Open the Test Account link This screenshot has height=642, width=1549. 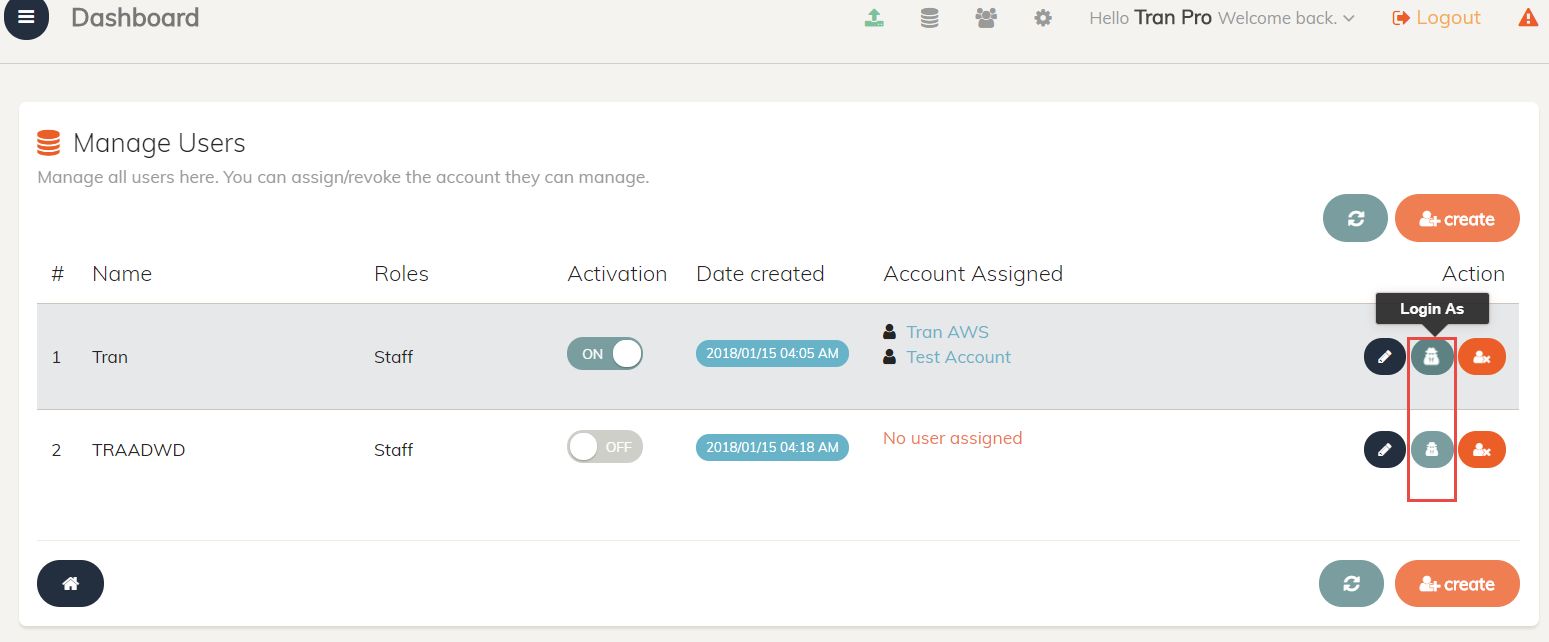958,357
